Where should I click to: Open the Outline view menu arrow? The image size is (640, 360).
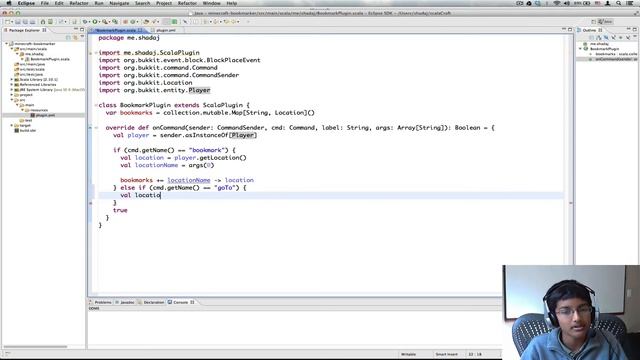coord(635,37)
